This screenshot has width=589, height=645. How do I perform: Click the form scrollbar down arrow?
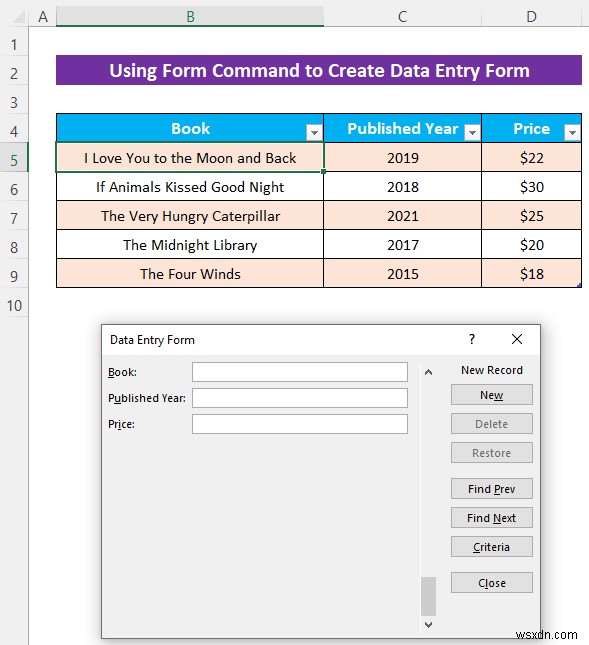tap(428, 625)
